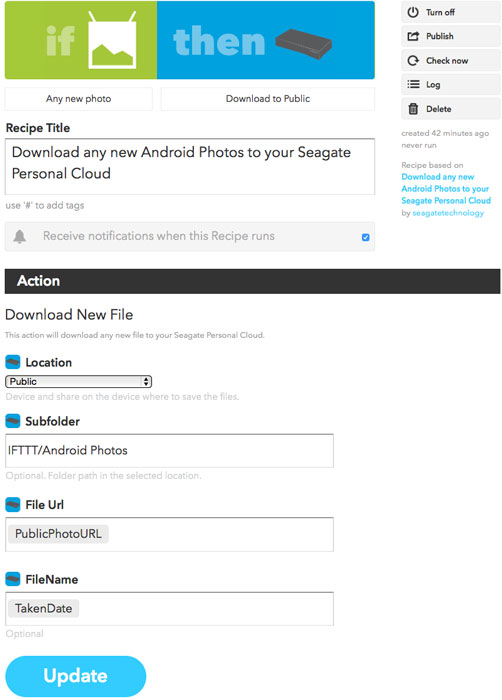Select the Download to Public action tab
The height and width of the screenshot is (700, 502).
click(x=268, y=99)
